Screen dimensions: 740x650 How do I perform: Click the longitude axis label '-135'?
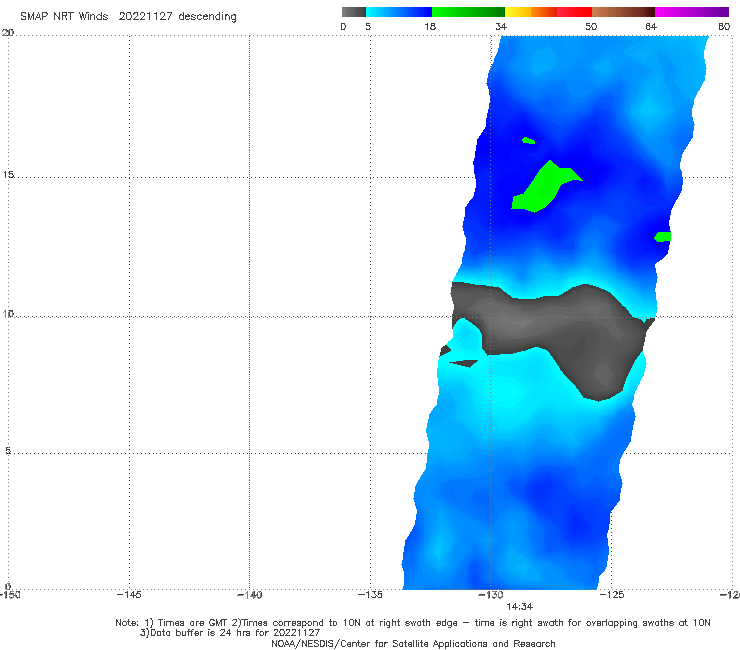coord(370,595)
